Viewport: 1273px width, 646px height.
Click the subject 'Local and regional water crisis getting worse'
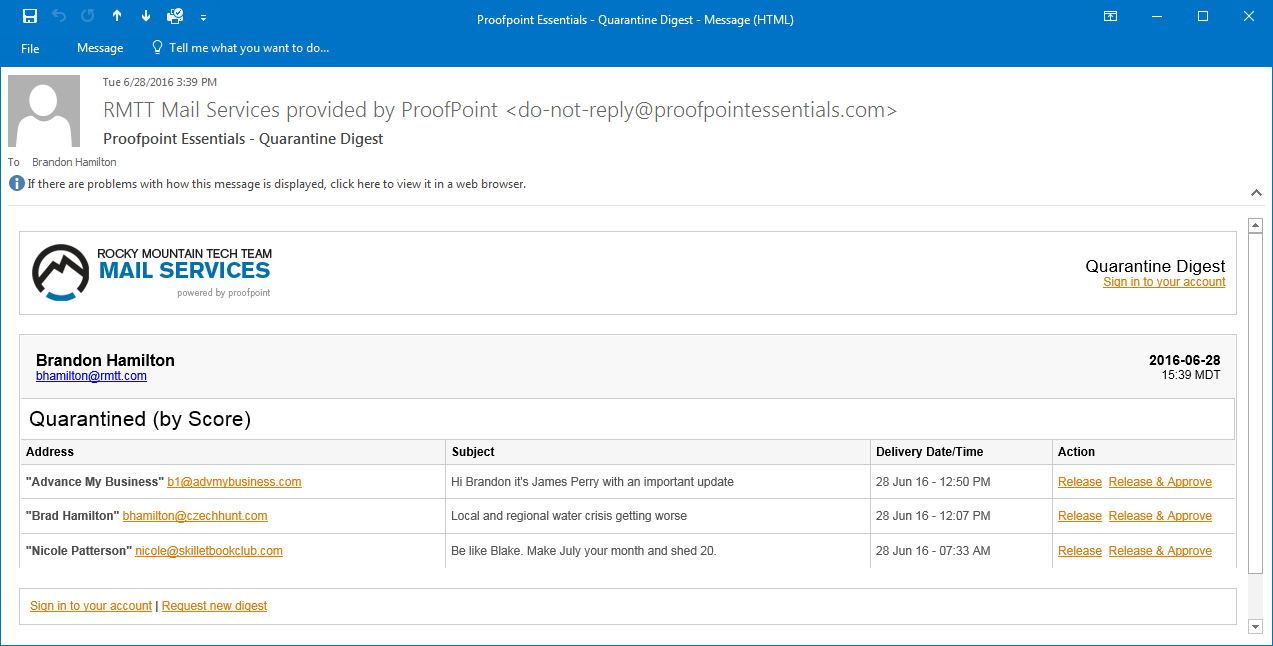pos(569,516)
